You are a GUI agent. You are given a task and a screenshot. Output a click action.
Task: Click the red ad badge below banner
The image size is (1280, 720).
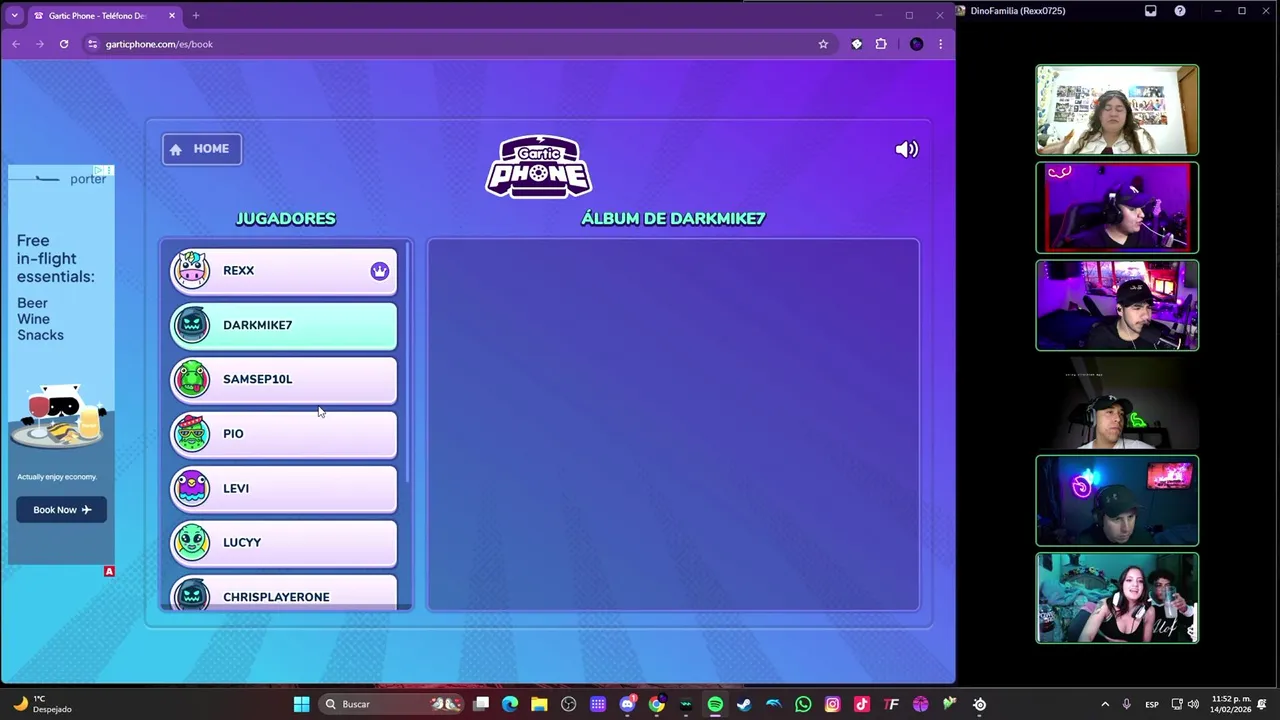[109, 571]
